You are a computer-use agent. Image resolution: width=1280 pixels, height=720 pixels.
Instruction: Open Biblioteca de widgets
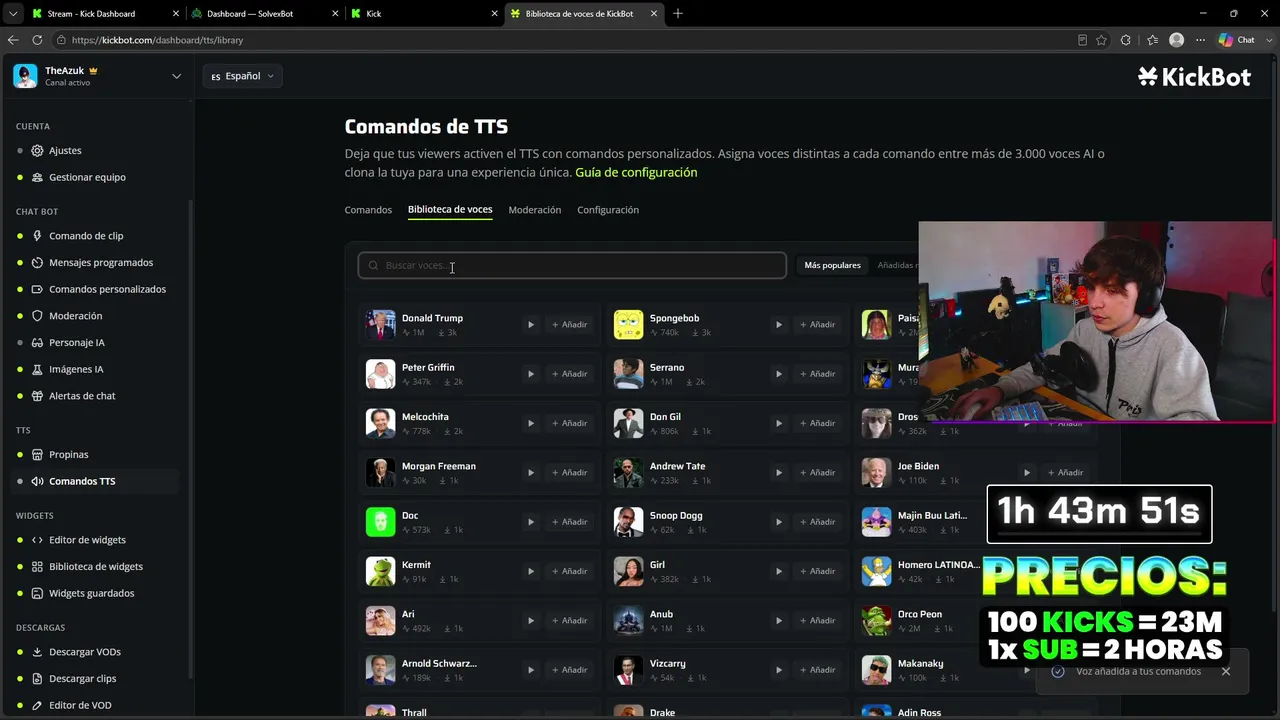[96, 566]
